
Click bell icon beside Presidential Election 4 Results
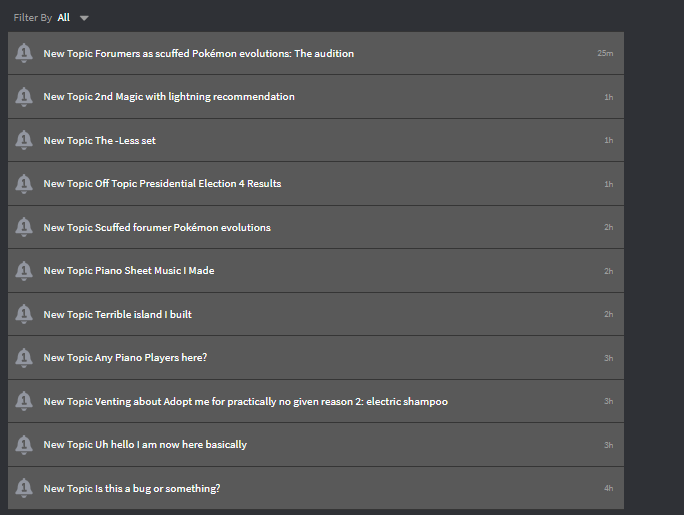pyautogui.click(x=24, y=184)
